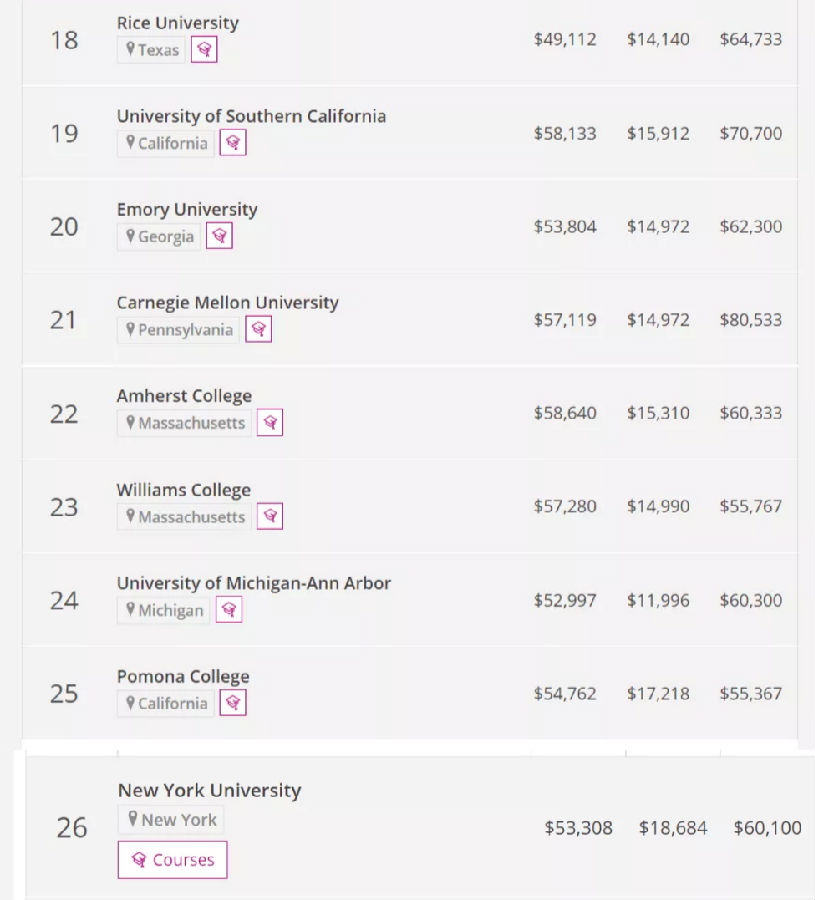Screen dimensions: 815x900
Task: Open the Carnegie Mellon University page link
Action: click(x=228, y=302)
